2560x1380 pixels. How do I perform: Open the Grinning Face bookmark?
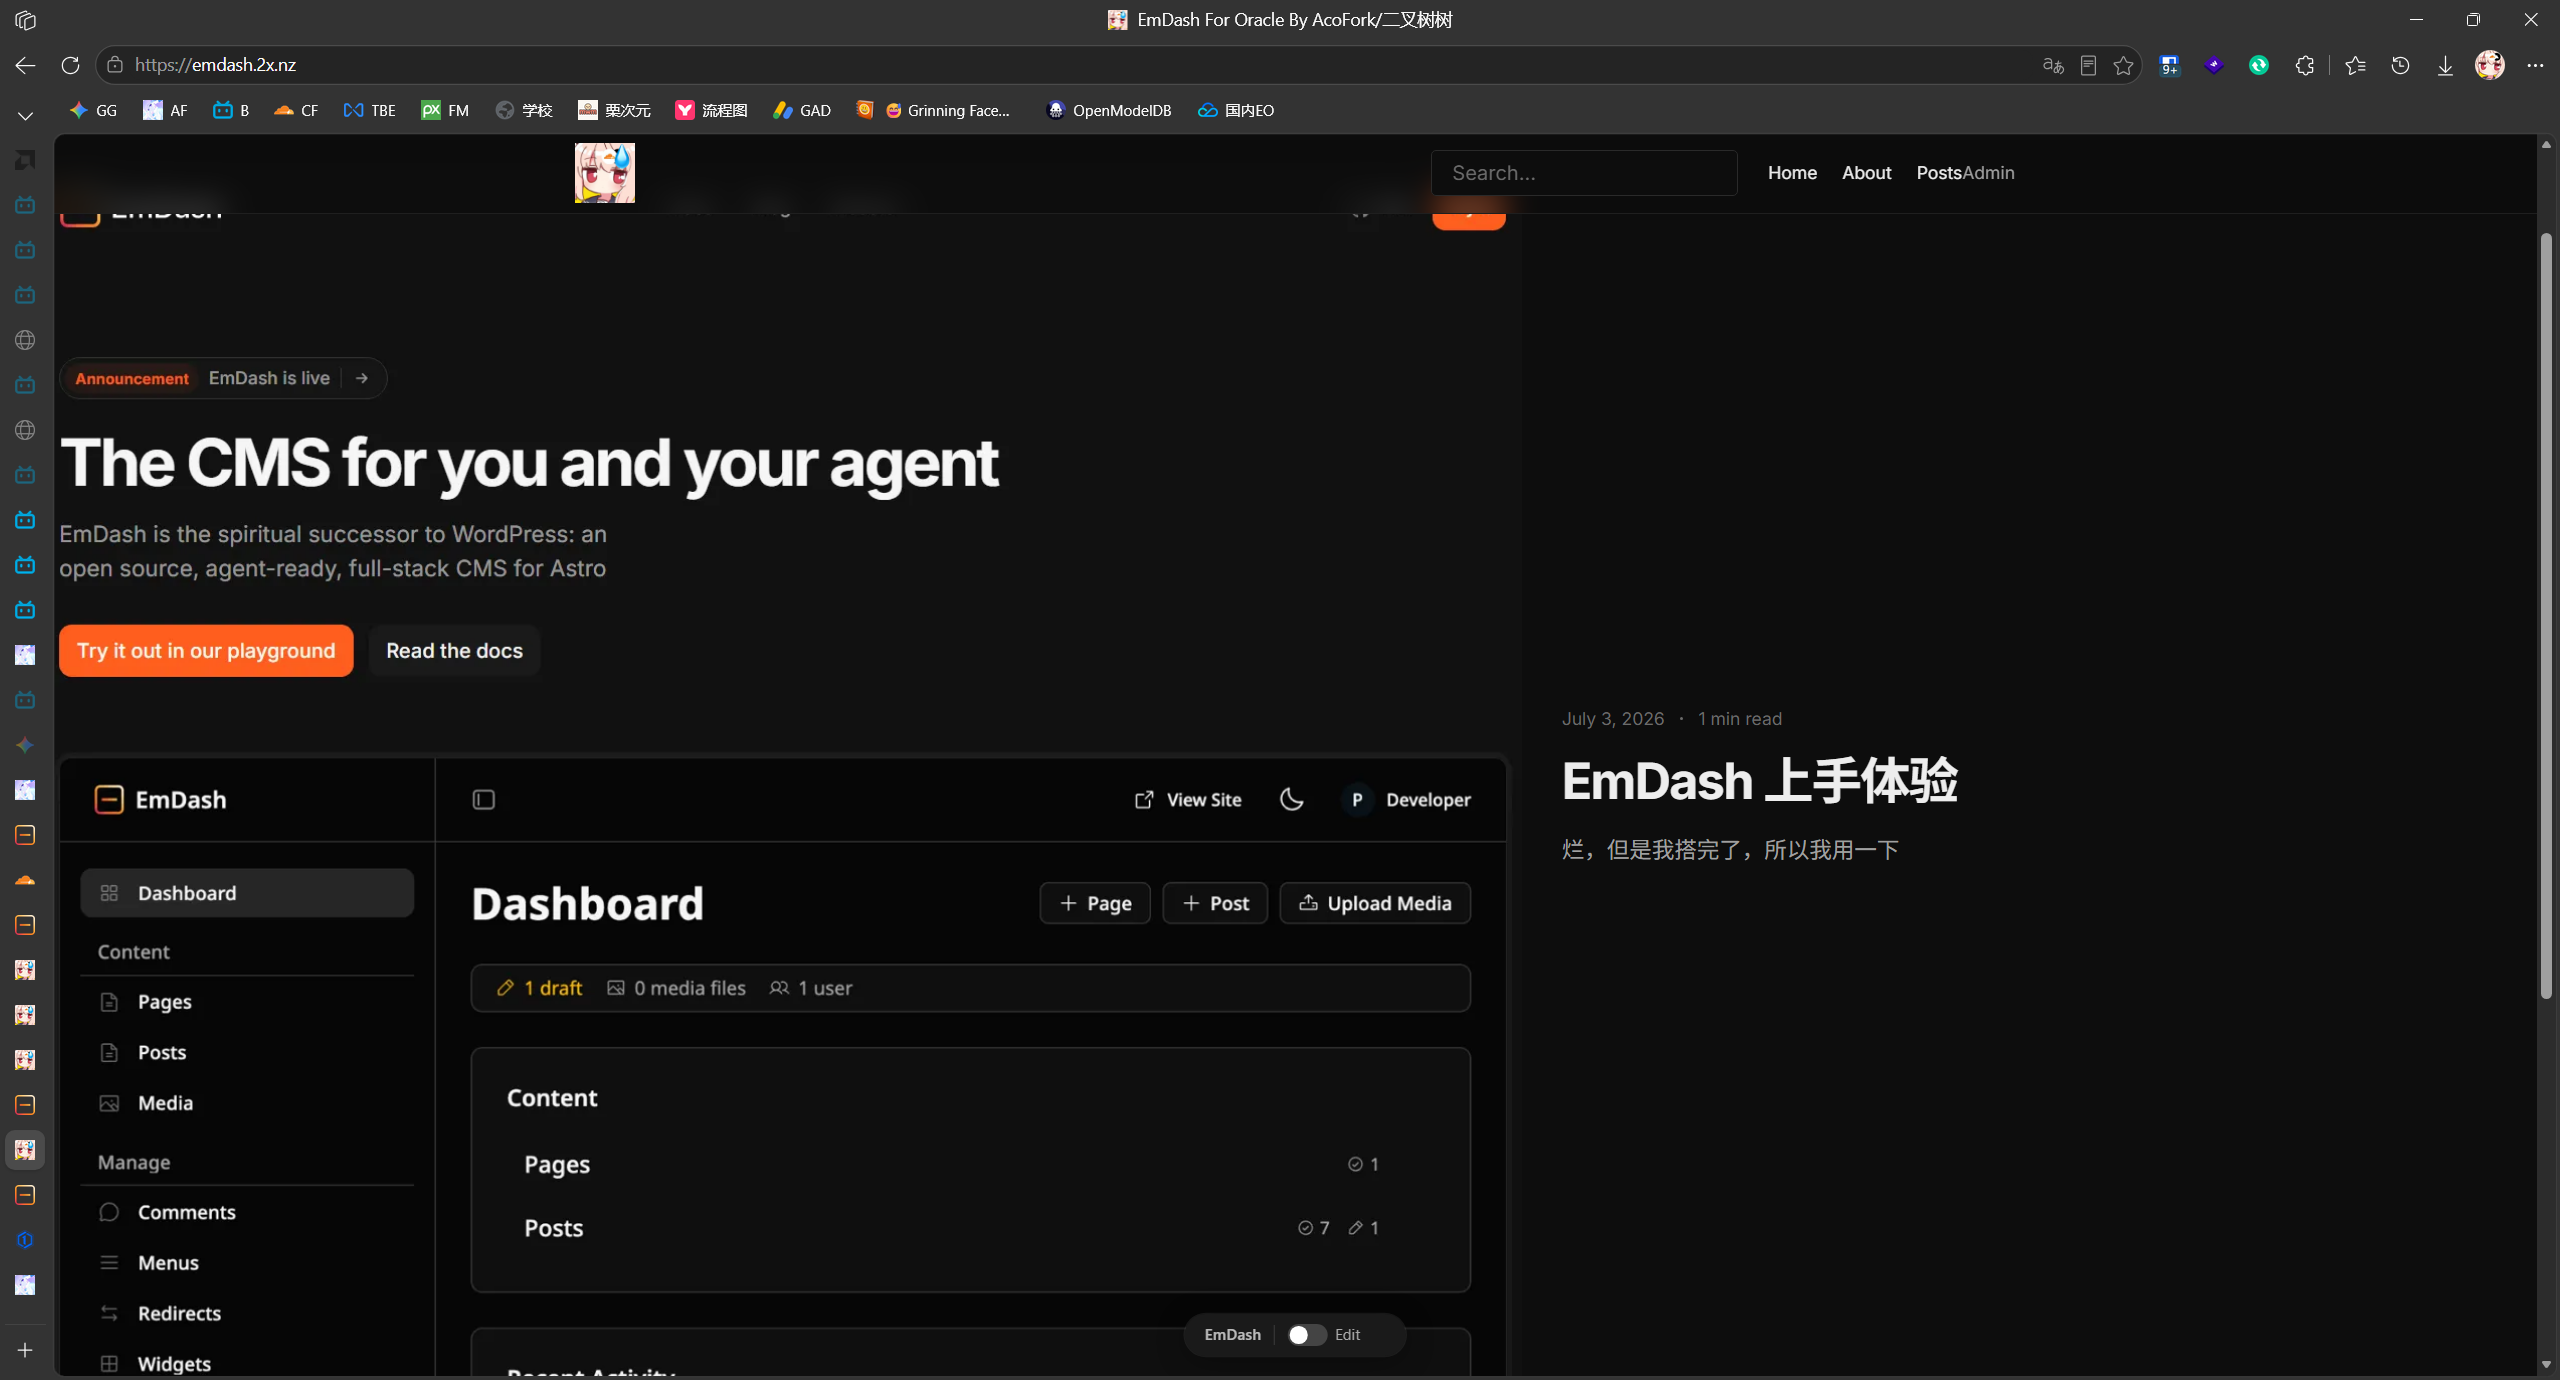946,110
